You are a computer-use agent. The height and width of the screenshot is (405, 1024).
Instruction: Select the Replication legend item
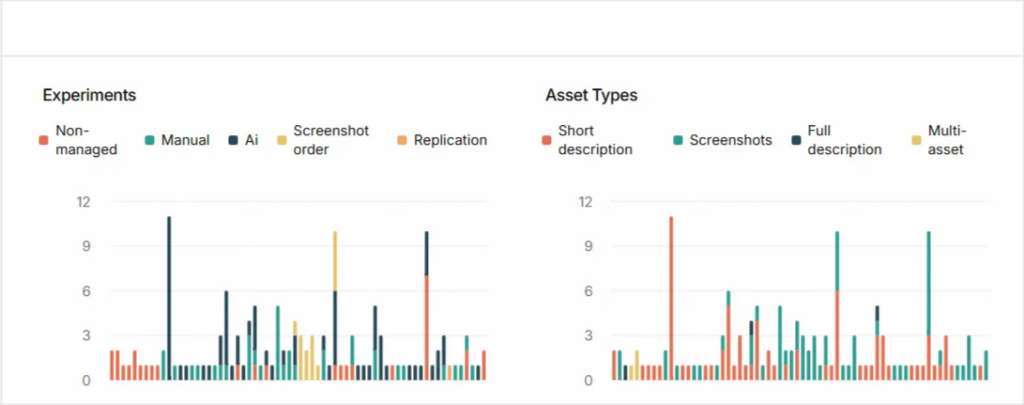point(450,140)
